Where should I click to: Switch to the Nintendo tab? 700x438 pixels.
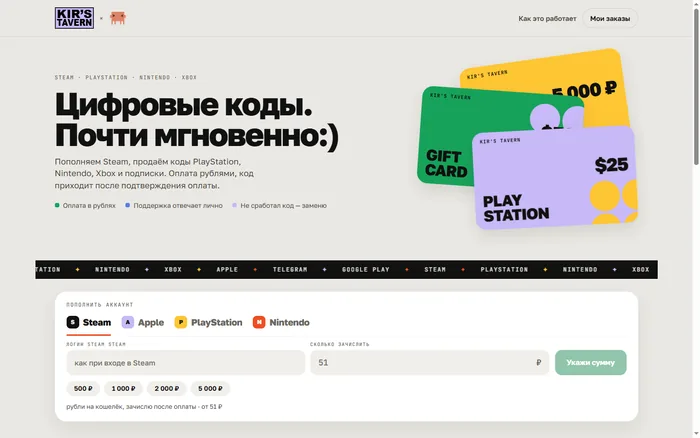click(281, 322)
